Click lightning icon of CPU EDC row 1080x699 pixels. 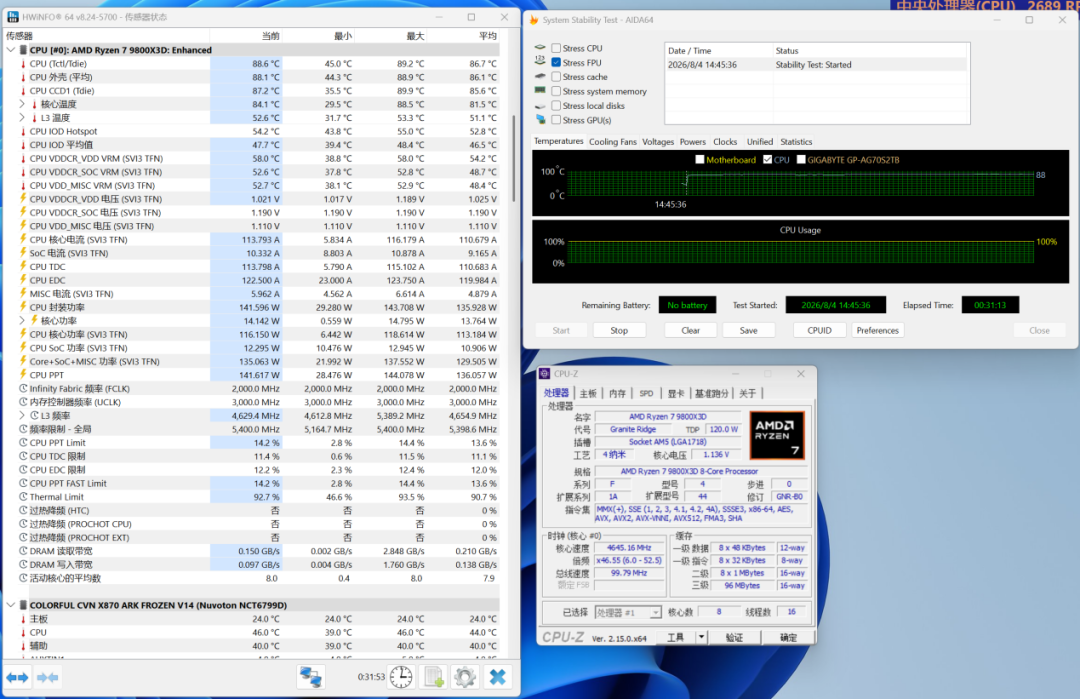(x=23, y=280)
